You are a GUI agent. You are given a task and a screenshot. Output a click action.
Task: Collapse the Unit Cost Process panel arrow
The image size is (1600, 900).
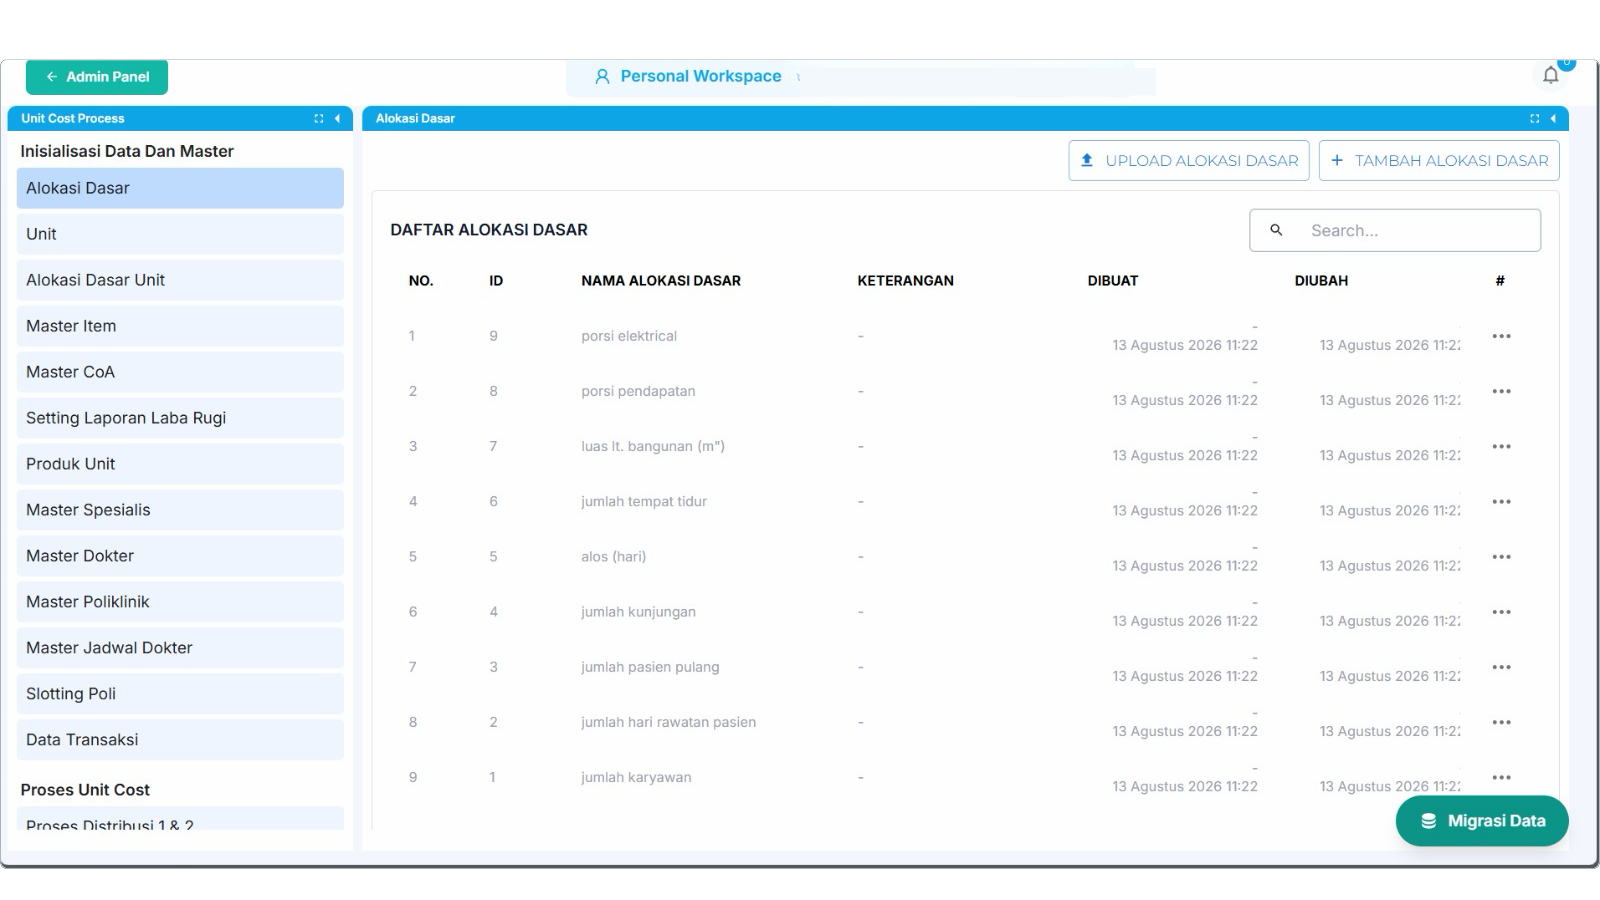coord(337,118)
